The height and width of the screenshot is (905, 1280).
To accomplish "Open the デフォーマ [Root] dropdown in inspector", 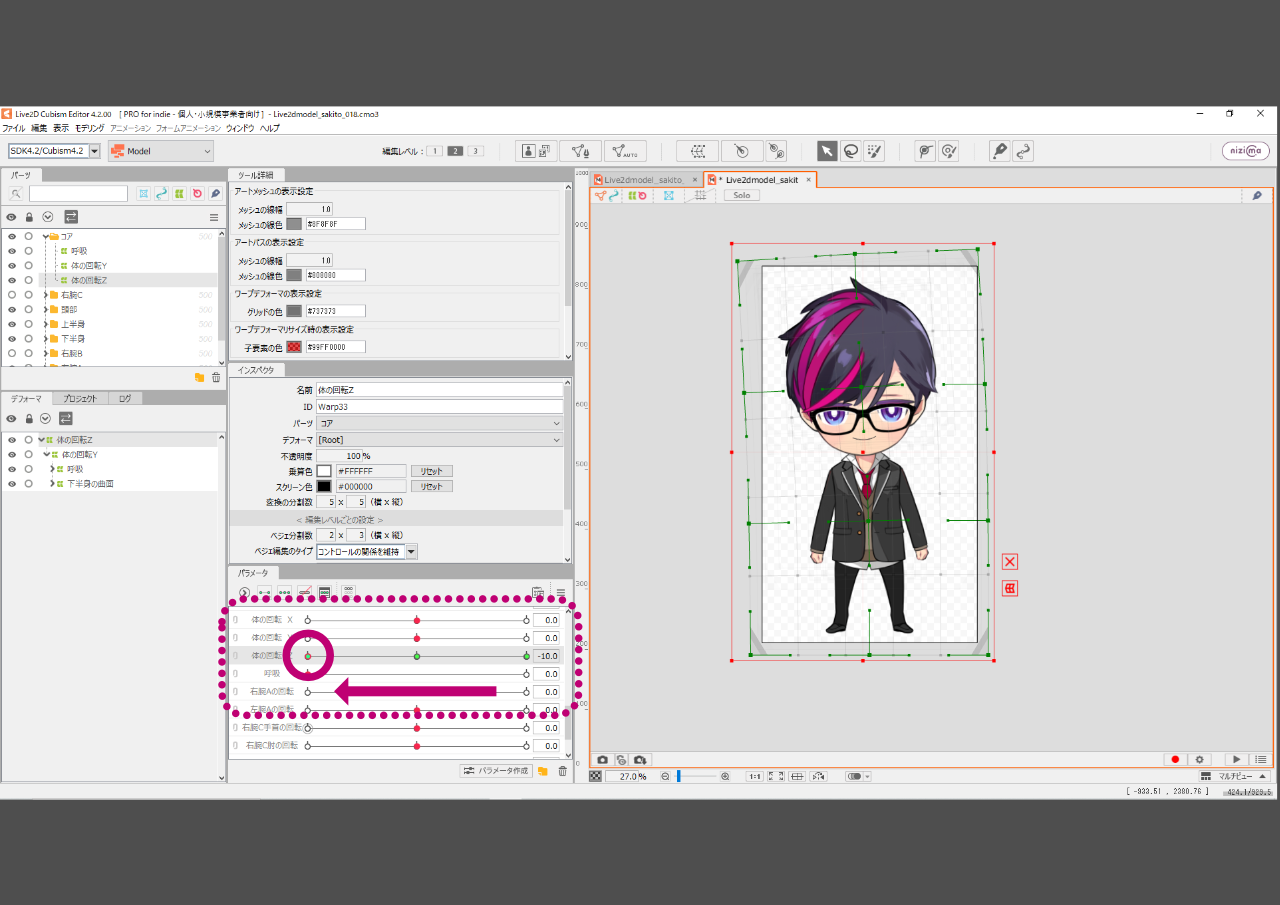I will [x=440, y=440].
